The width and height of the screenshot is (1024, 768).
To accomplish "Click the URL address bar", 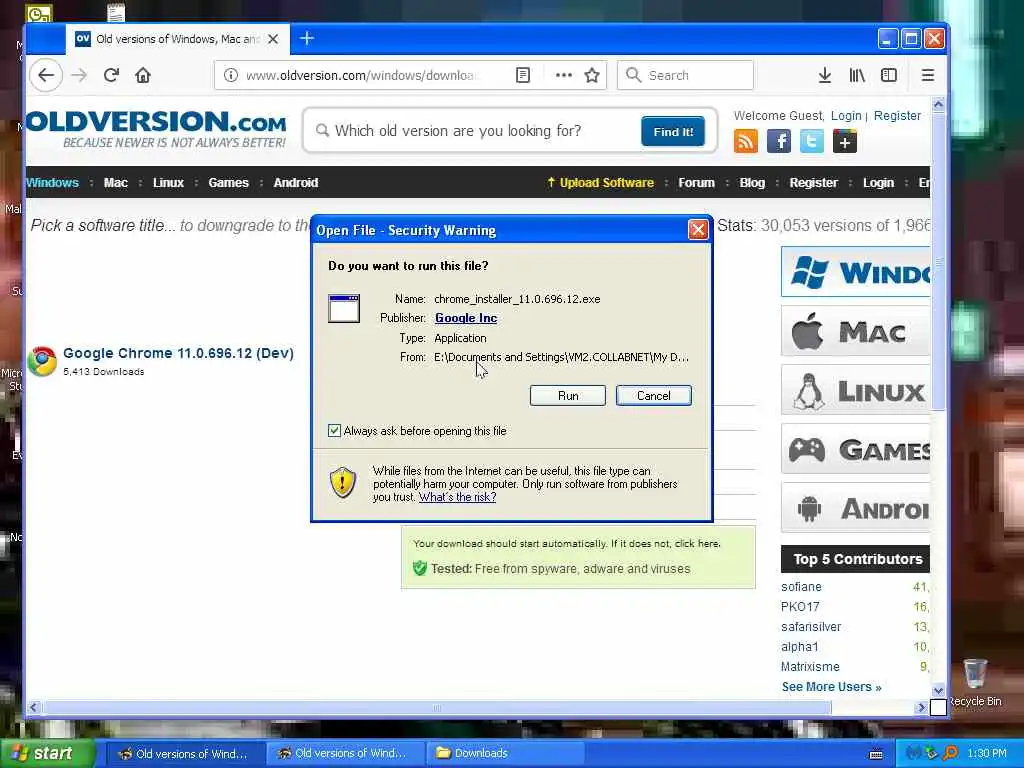I will pyautogui.click(x=359, y=75).
